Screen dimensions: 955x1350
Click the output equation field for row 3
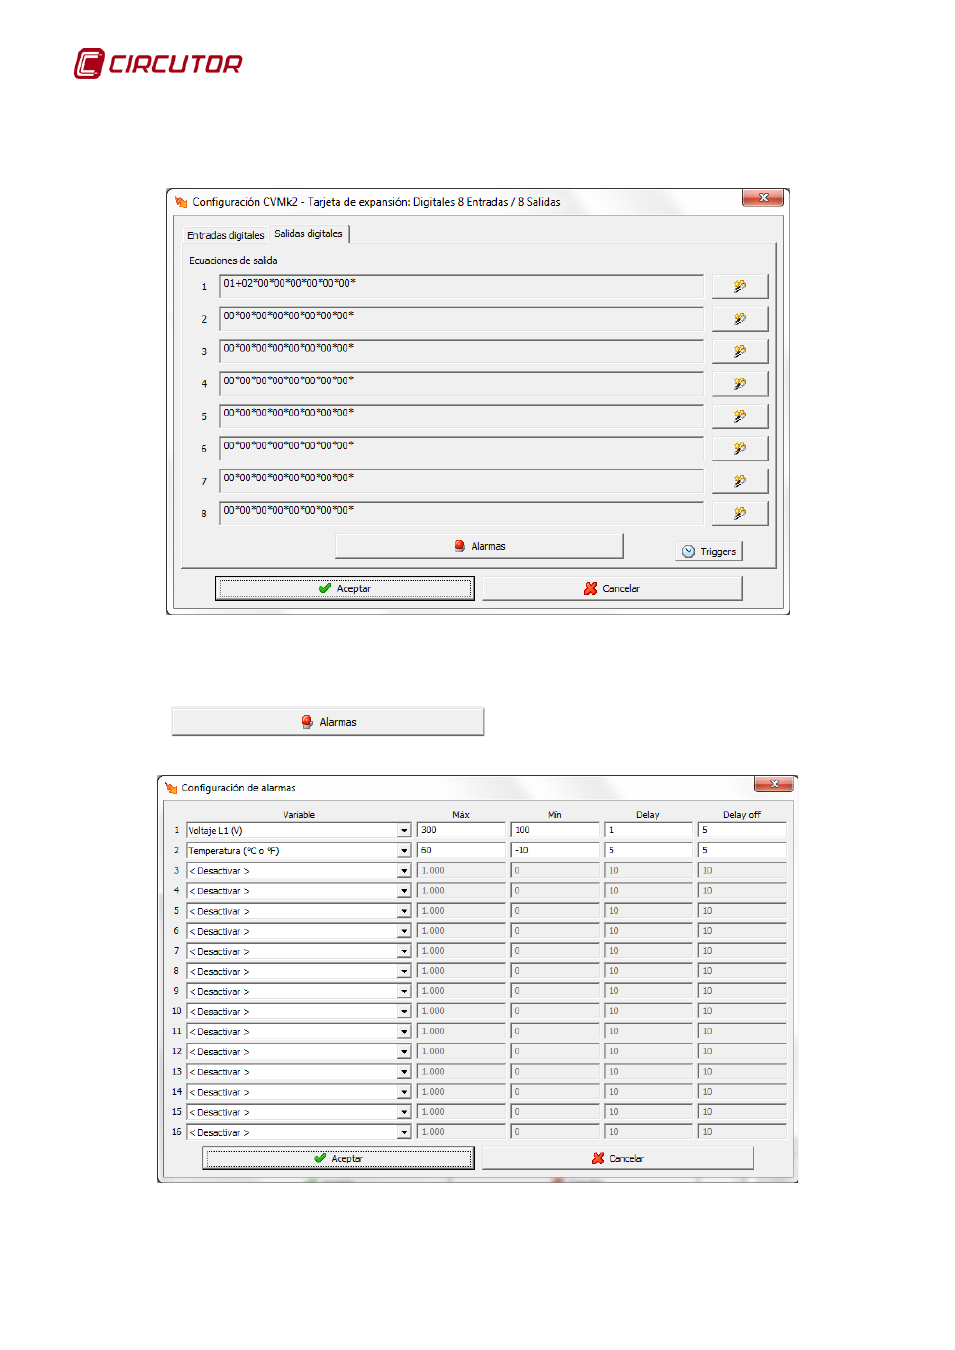click(461, 351)
